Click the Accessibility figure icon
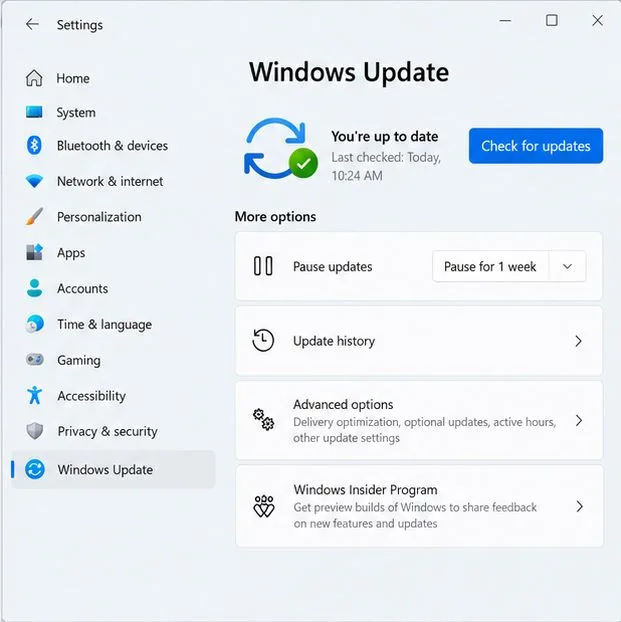This screenshot has height=622, width=621. (35, 395)
